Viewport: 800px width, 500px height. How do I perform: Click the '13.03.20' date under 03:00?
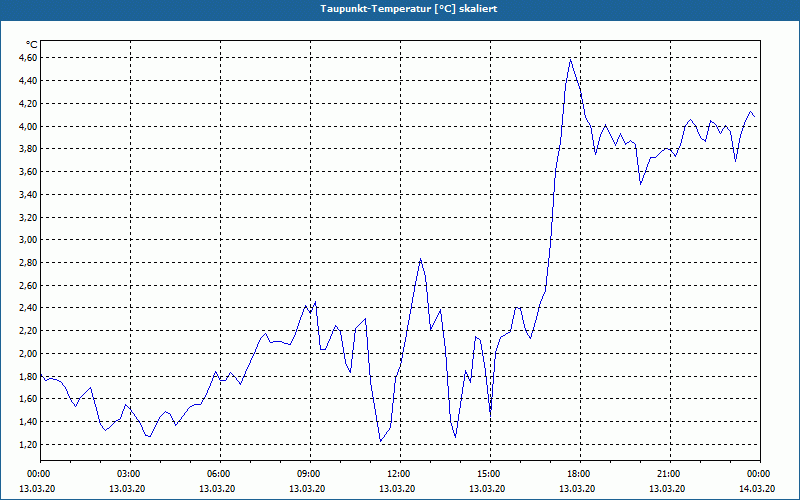pos(127,489)
